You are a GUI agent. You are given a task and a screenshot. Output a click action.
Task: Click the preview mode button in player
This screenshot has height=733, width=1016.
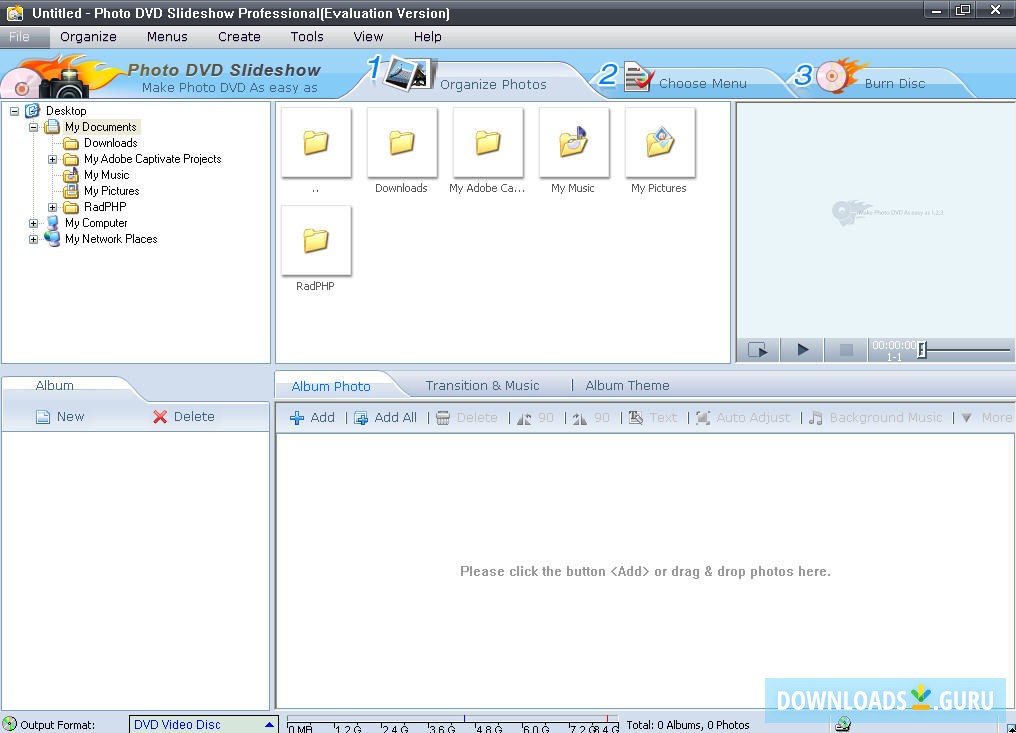click(758, 350)
